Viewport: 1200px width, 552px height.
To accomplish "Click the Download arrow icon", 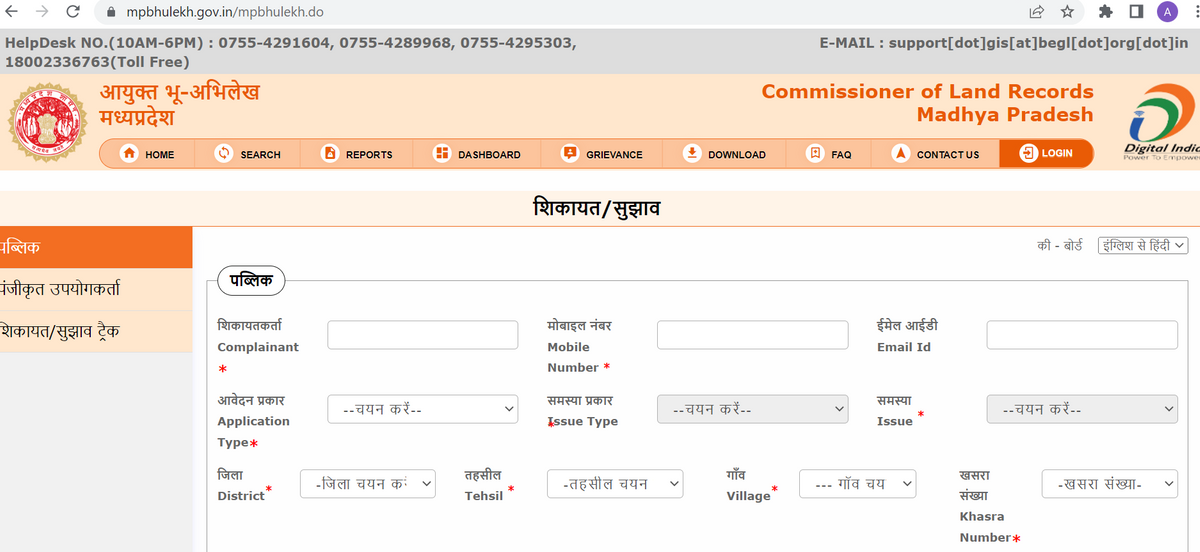I will click(691, 154).
